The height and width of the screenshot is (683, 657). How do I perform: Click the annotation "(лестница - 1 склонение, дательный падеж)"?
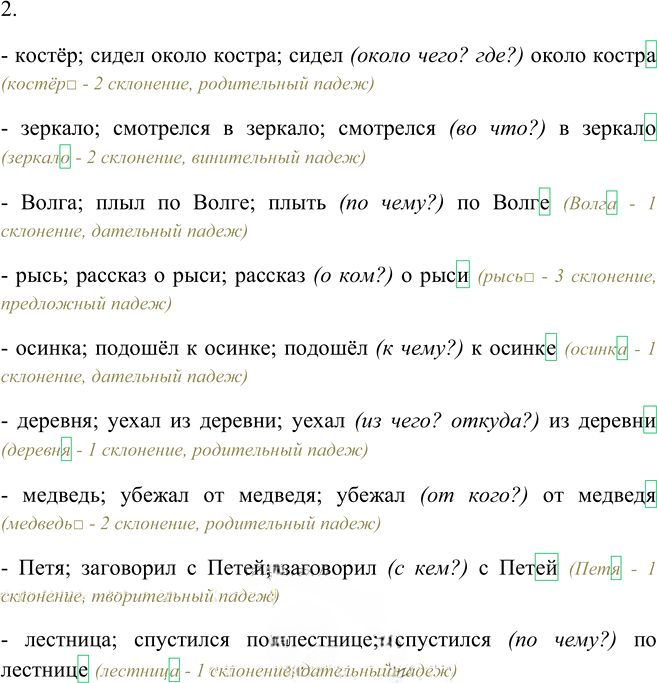[276, 671]
